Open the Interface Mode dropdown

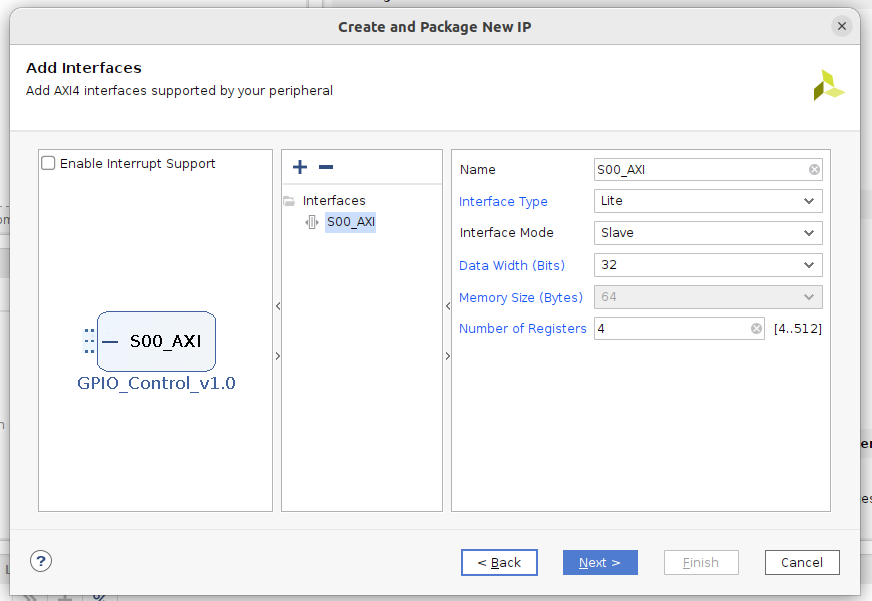click(708, 233)
